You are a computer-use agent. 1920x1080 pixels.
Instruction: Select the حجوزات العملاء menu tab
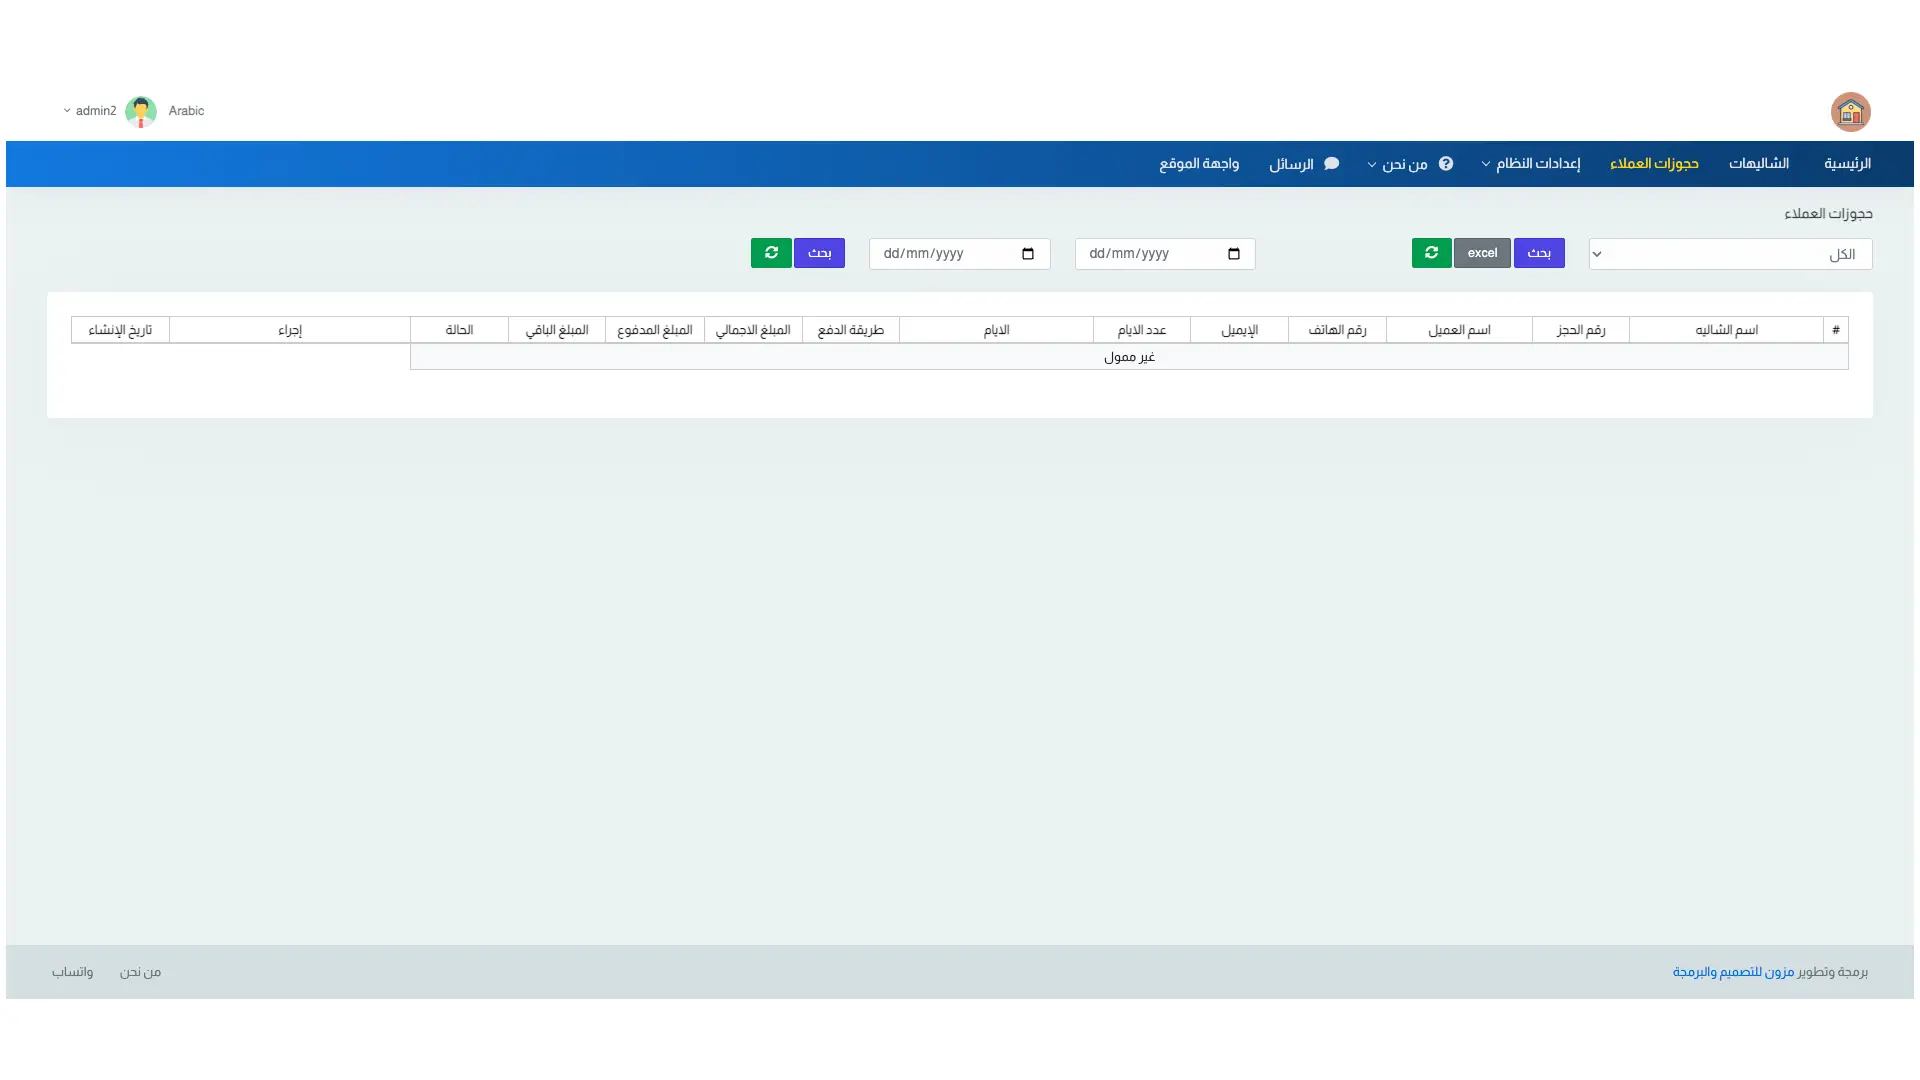1653,164
